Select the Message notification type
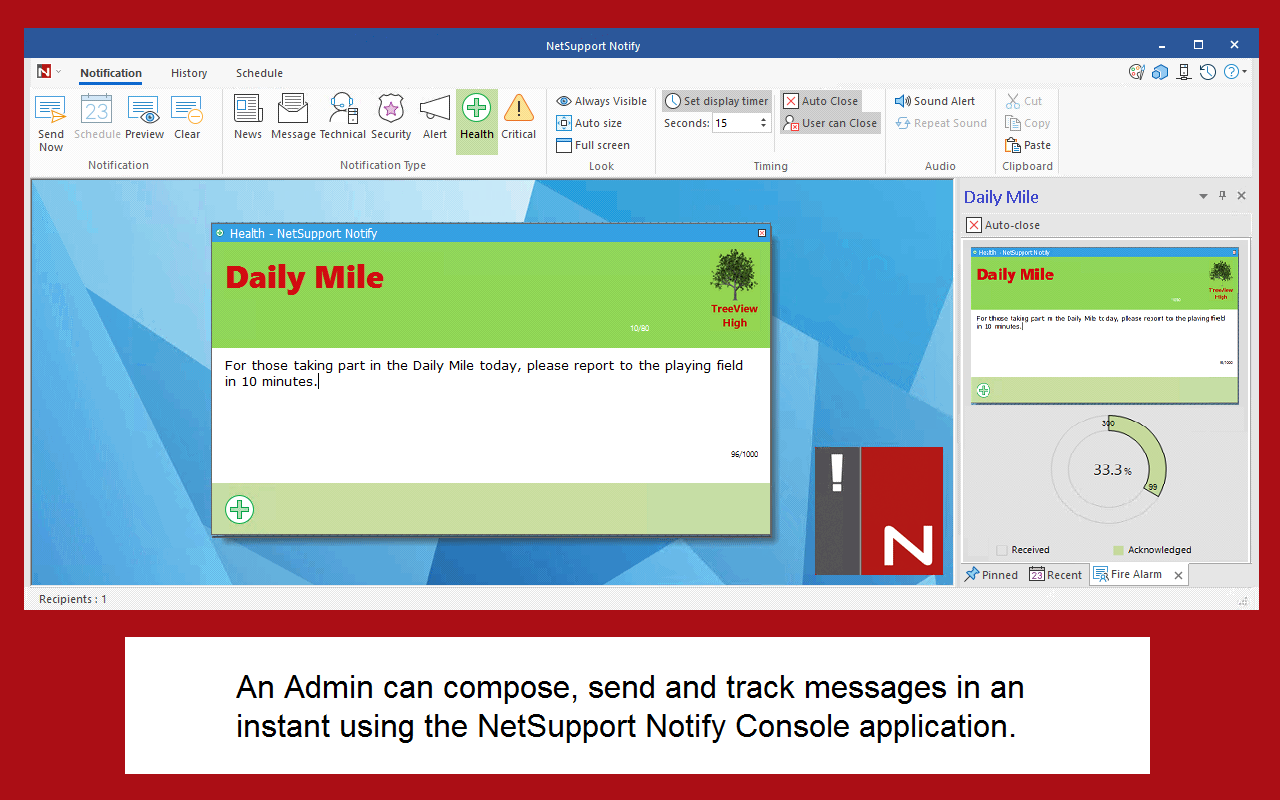Screen dimensions: 1280x800 click(x=293, y=118)
